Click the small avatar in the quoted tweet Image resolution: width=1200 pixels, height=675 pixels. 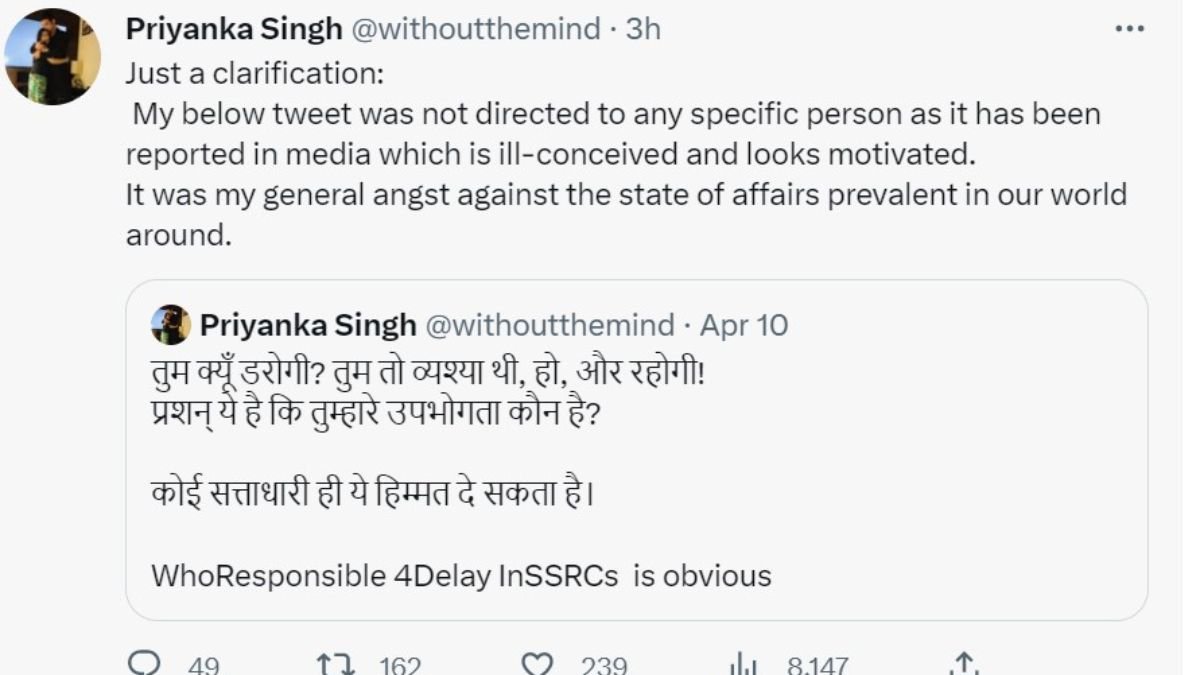point(171,324)
